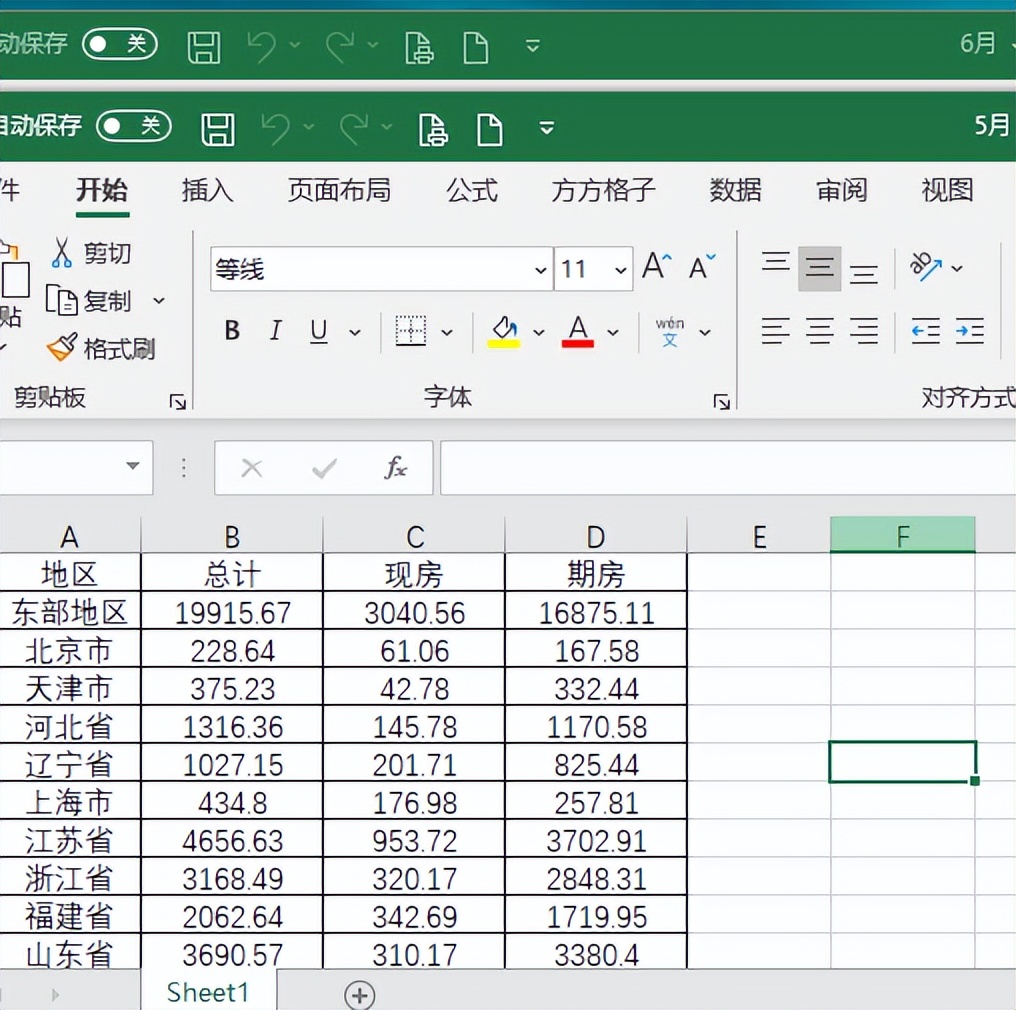Switch to 开始 tab
The width and height of the screenshot is (1016, 1010).
click(x=102, y=190)
